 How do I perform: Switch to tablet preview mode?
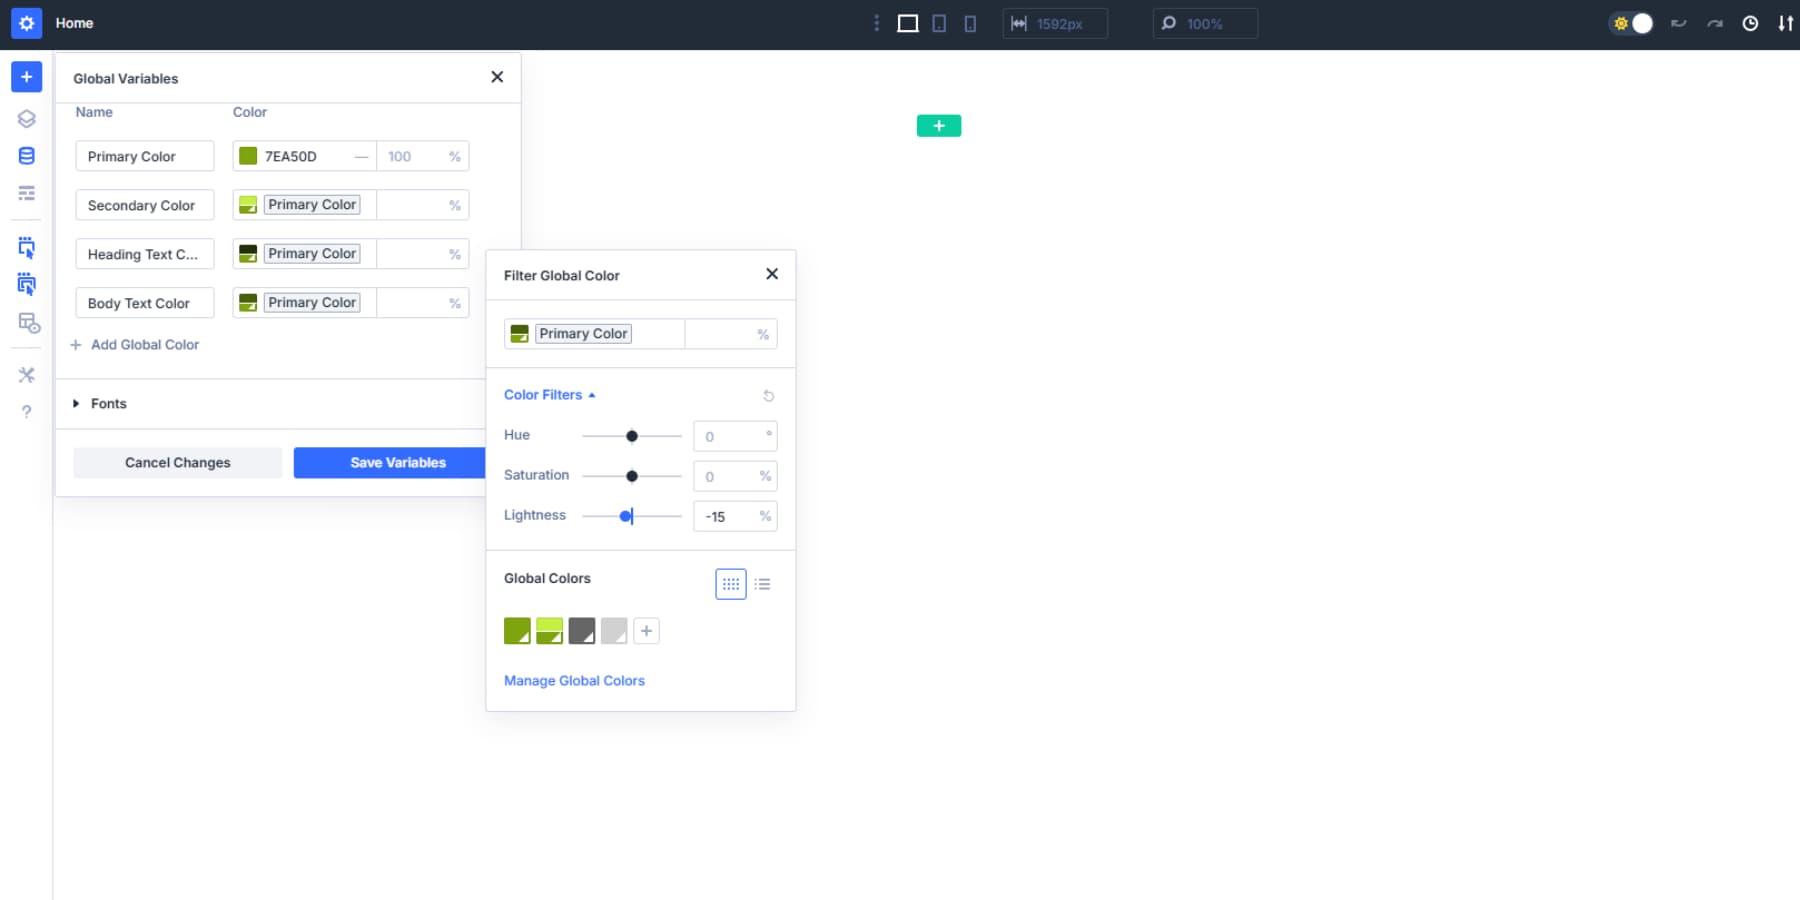click(x=939, y=23)
